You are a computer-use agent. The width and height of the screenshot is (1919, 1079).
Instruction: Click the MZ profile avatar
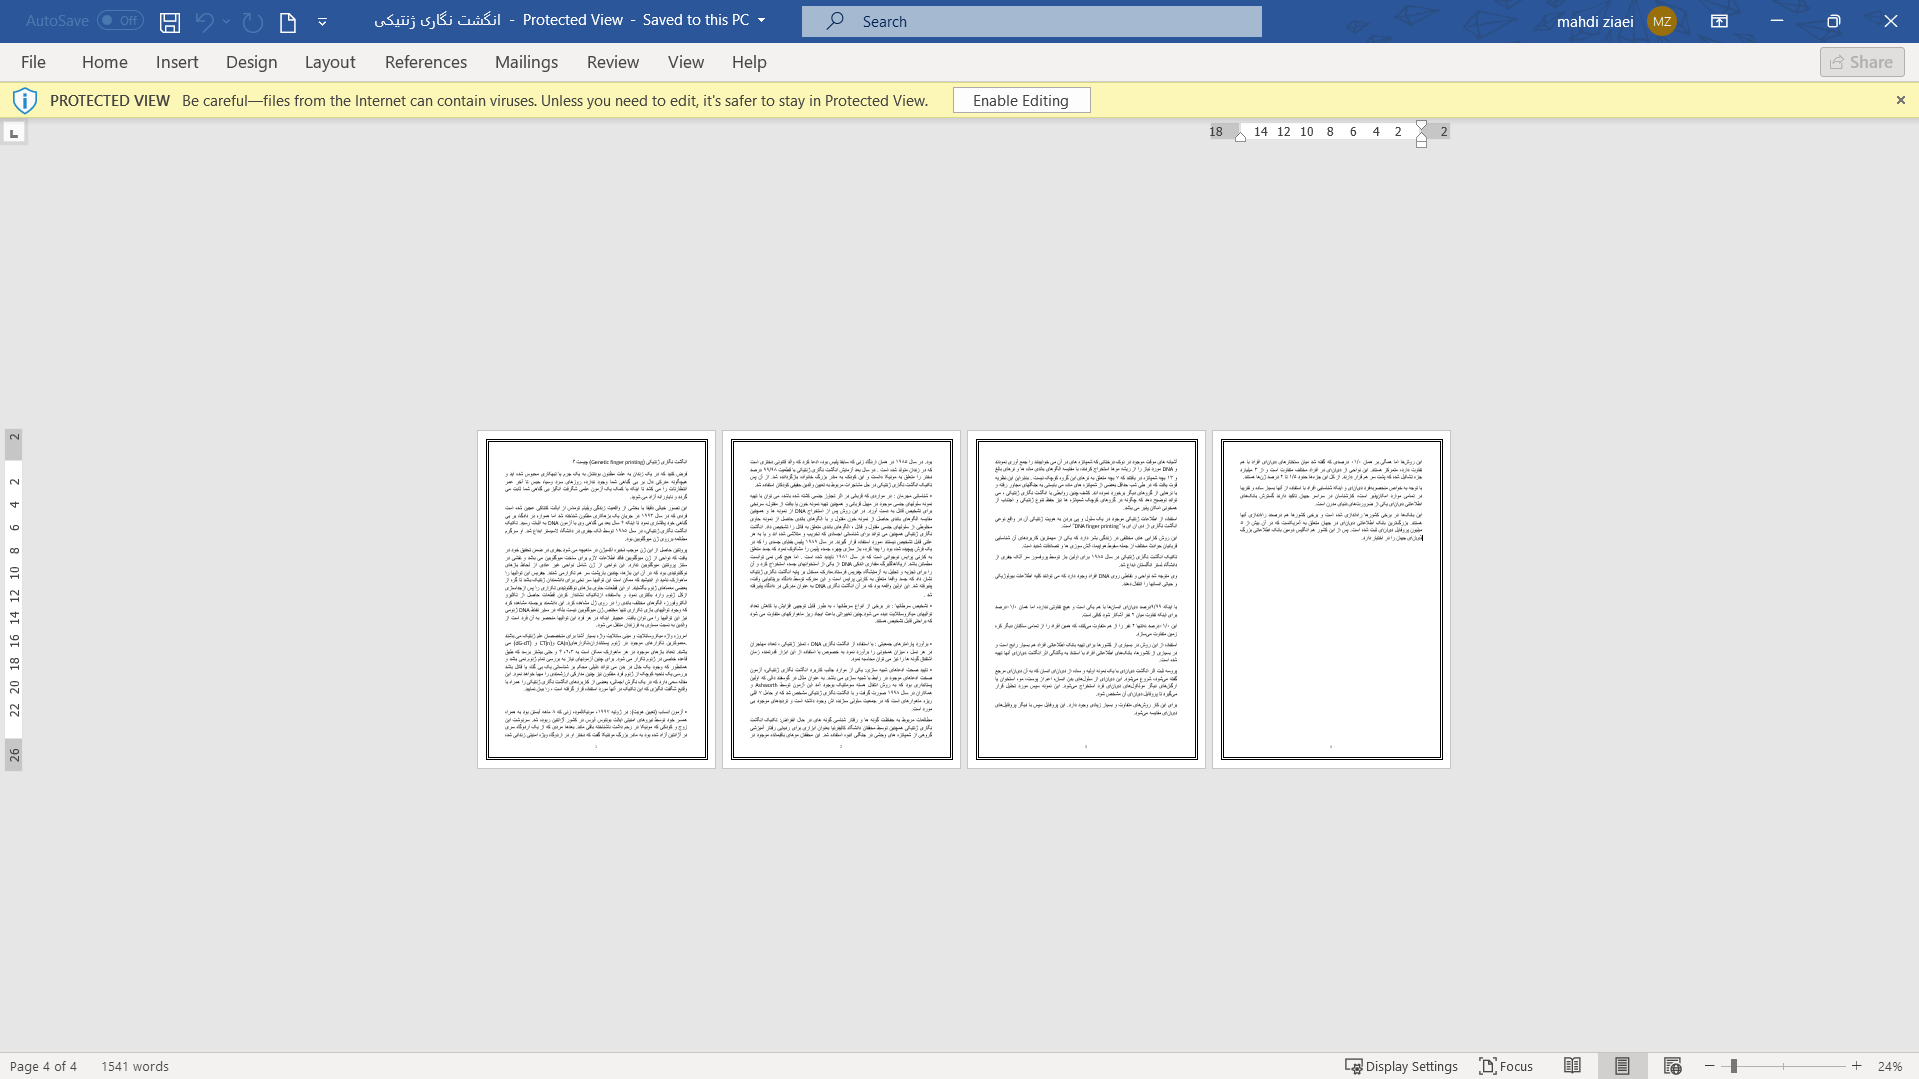pos(1662,21)
